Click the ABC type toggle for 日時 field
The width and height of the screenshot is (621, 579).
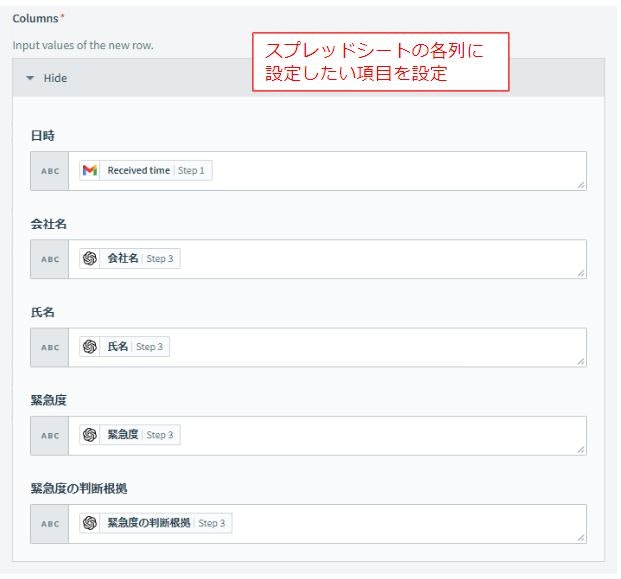pos(50,171)
